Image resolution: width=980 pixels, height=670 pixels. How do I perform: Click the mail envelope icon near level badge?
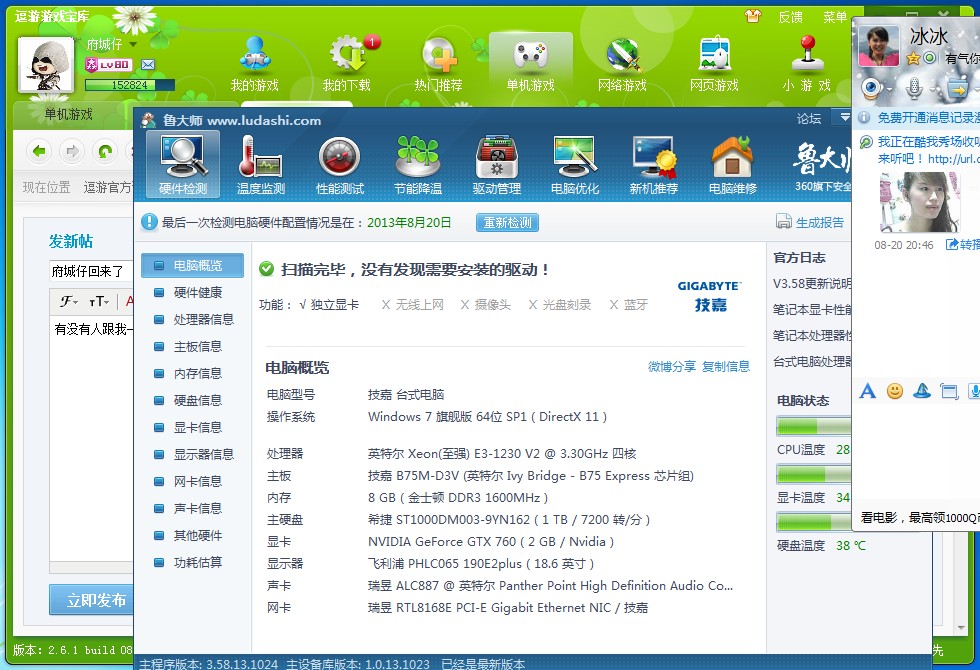click(x=148, y=64)
